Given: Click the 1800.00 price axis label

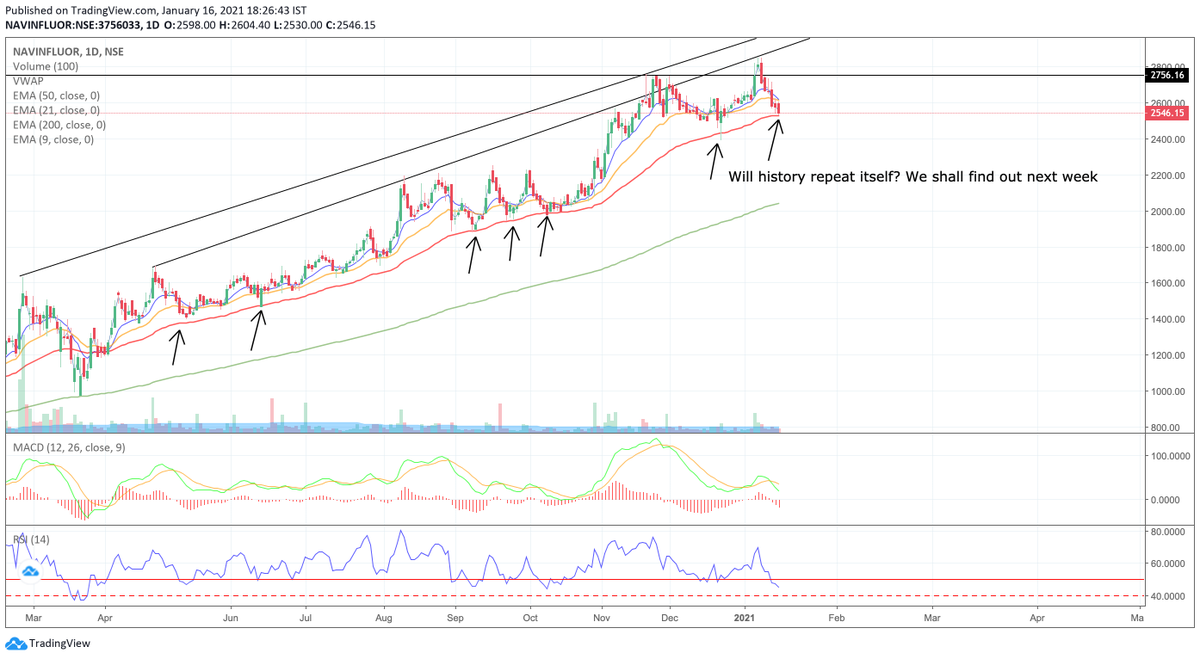Looking at the screenshot, I should point(1169,247).
